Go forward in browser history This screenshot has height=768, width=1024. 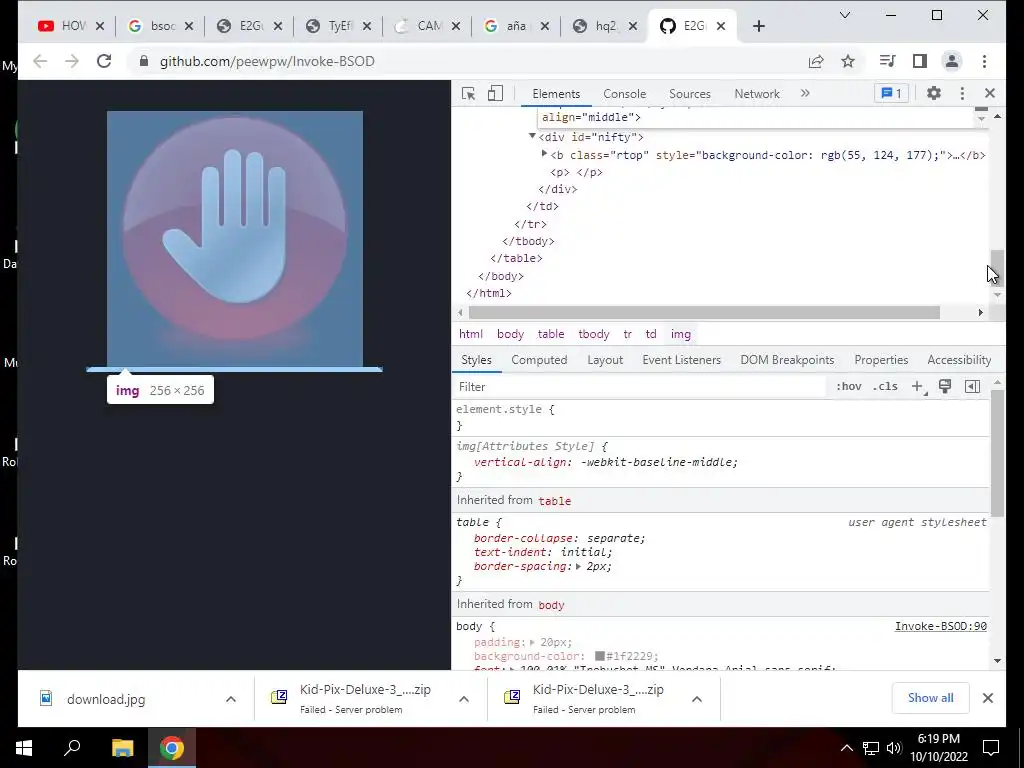pyautogui.click(x=72, y=61)
